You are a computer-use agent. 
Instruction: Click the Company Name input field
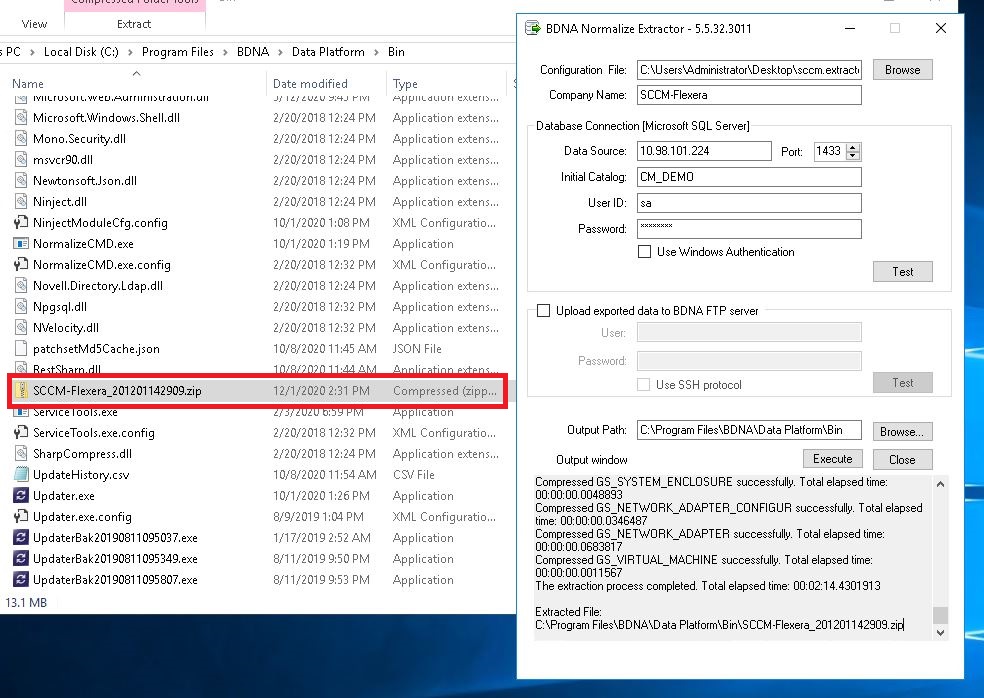click(749, 95)
